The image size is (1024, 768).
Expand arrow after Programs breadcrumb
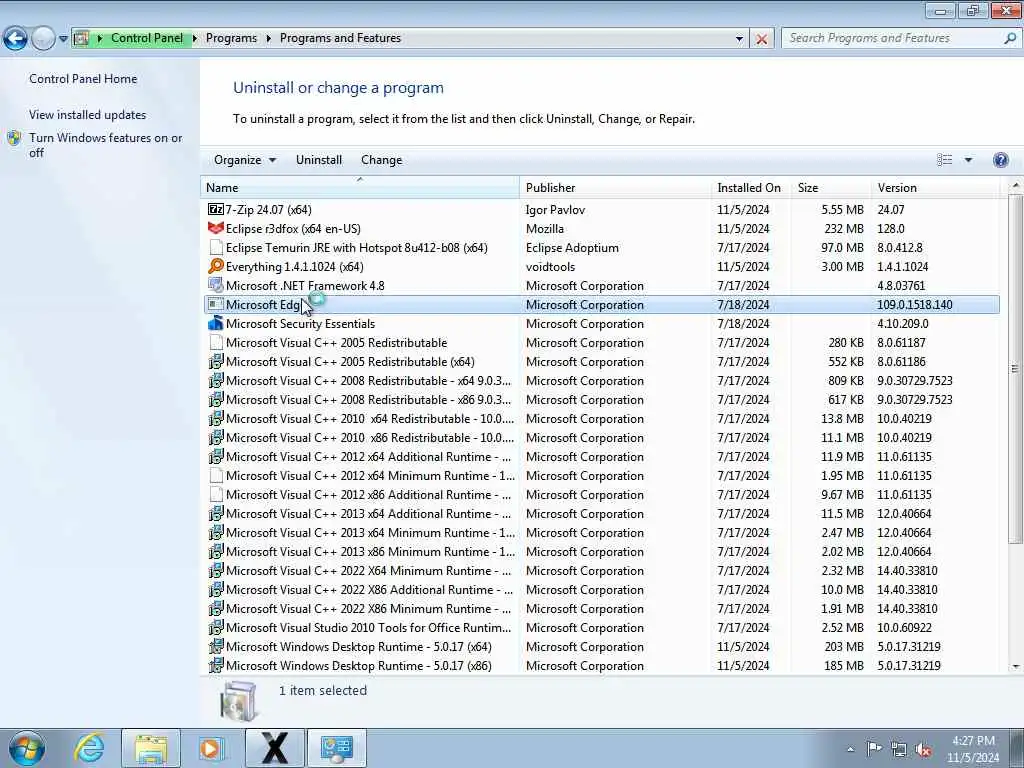coord(268,39)
